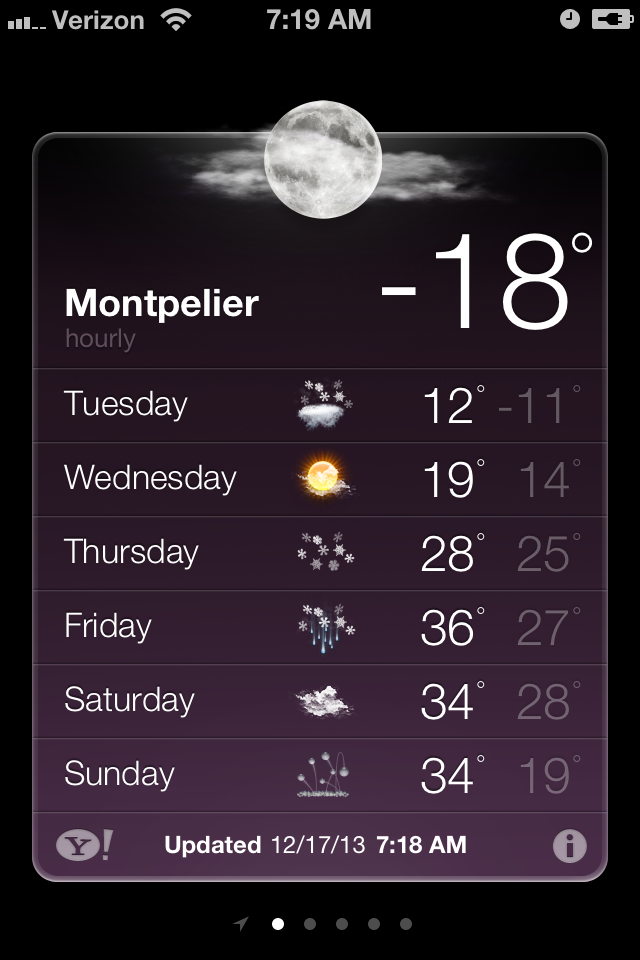Select the current location page arrow
This screenshot has height=960, width=640.
pyautogui.click(x=241, y=924)
